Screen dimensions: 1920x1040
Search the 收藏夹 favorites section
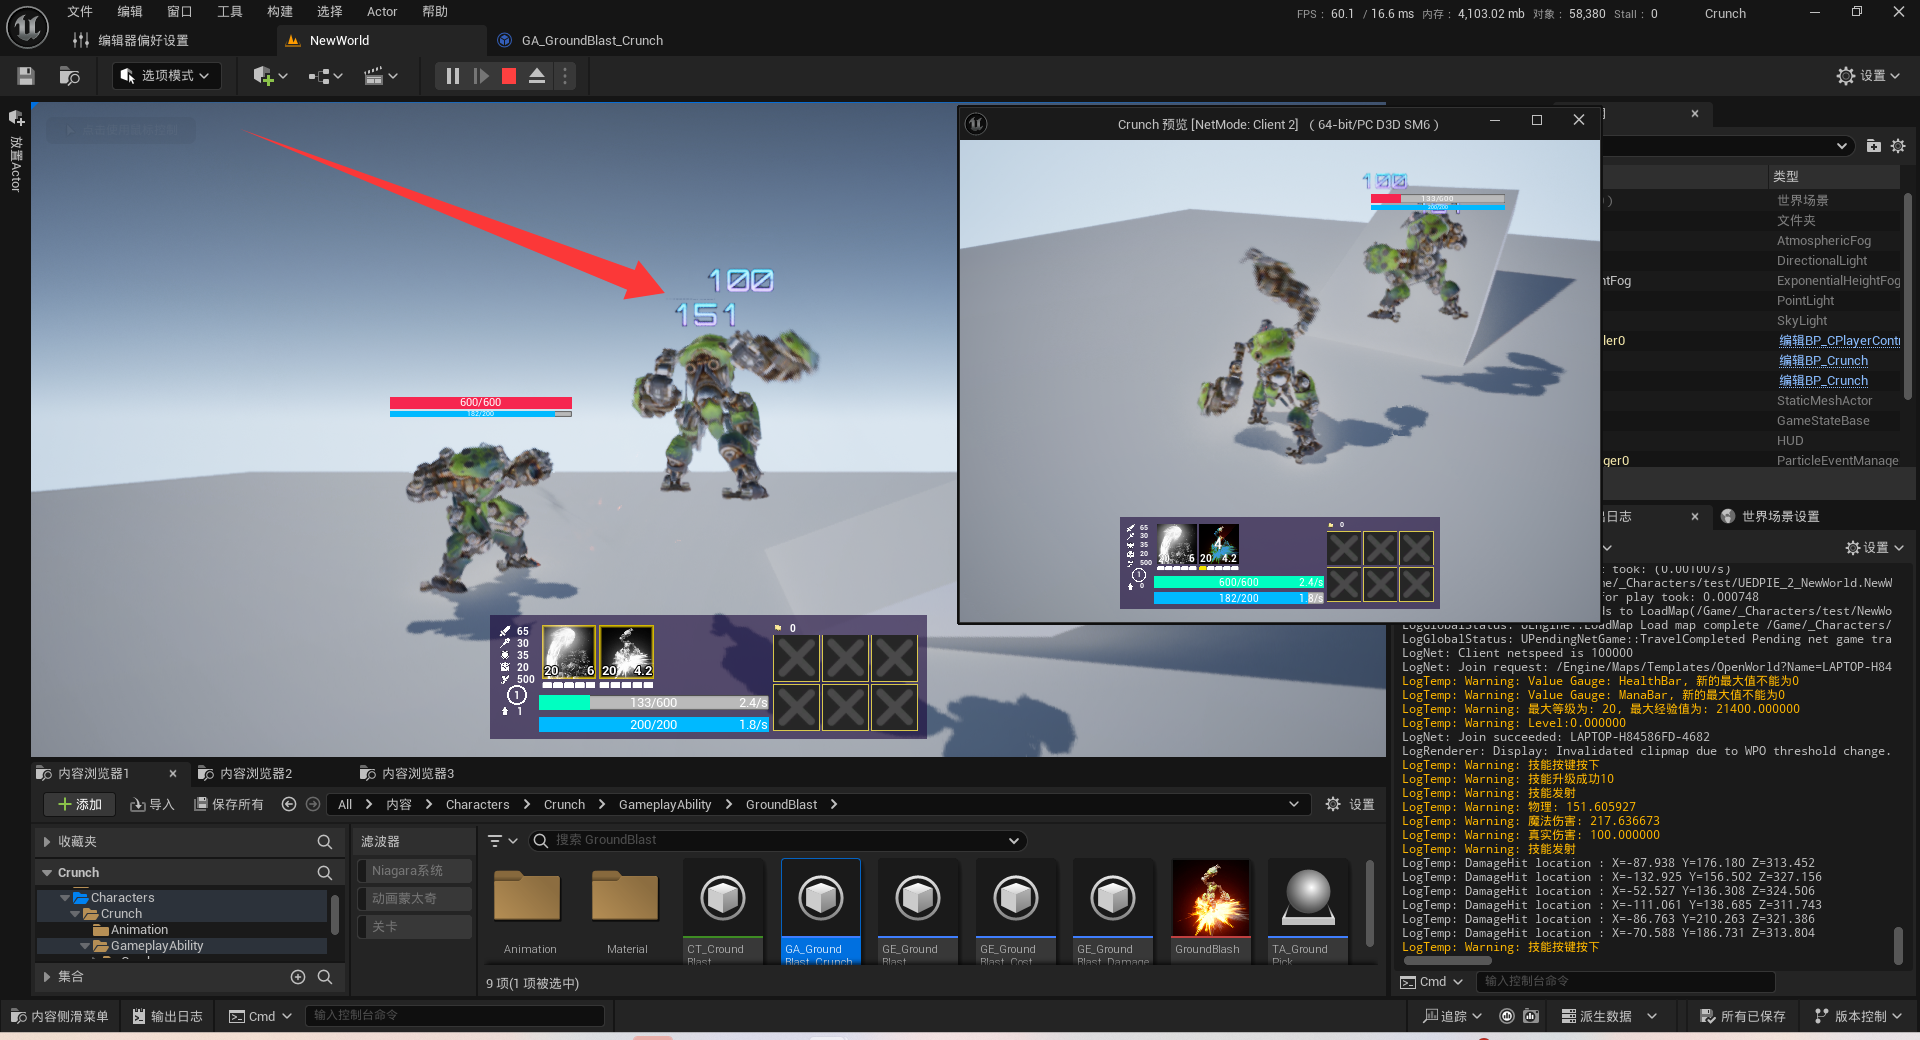tap(324, 842)
